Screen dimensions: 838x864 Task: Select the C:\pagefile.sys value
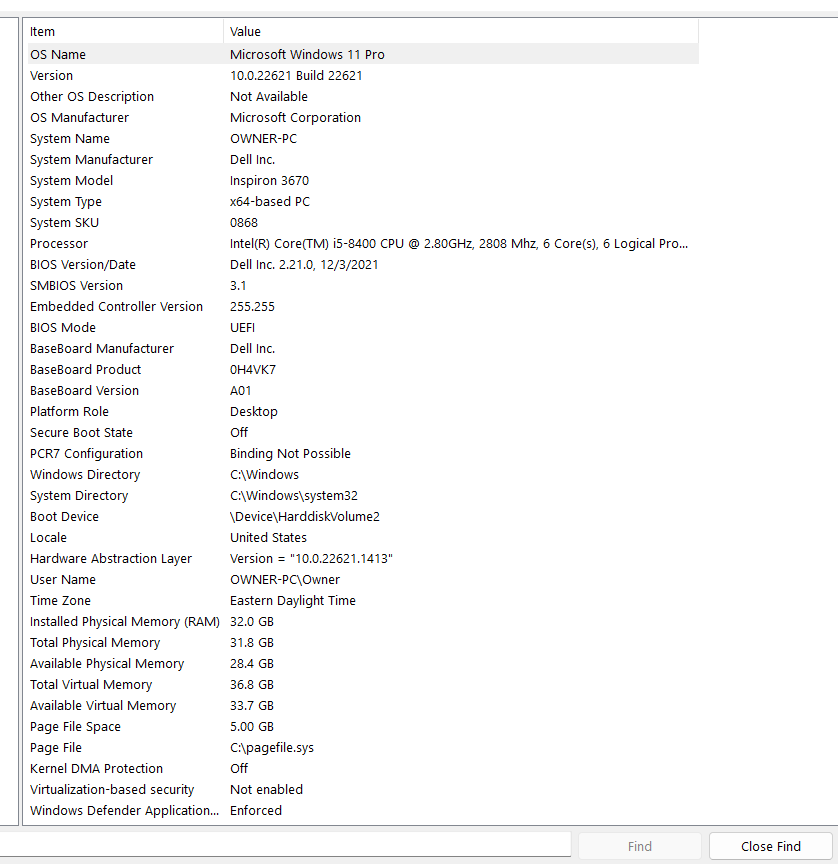pyautogui.click(x=272, y=747)
